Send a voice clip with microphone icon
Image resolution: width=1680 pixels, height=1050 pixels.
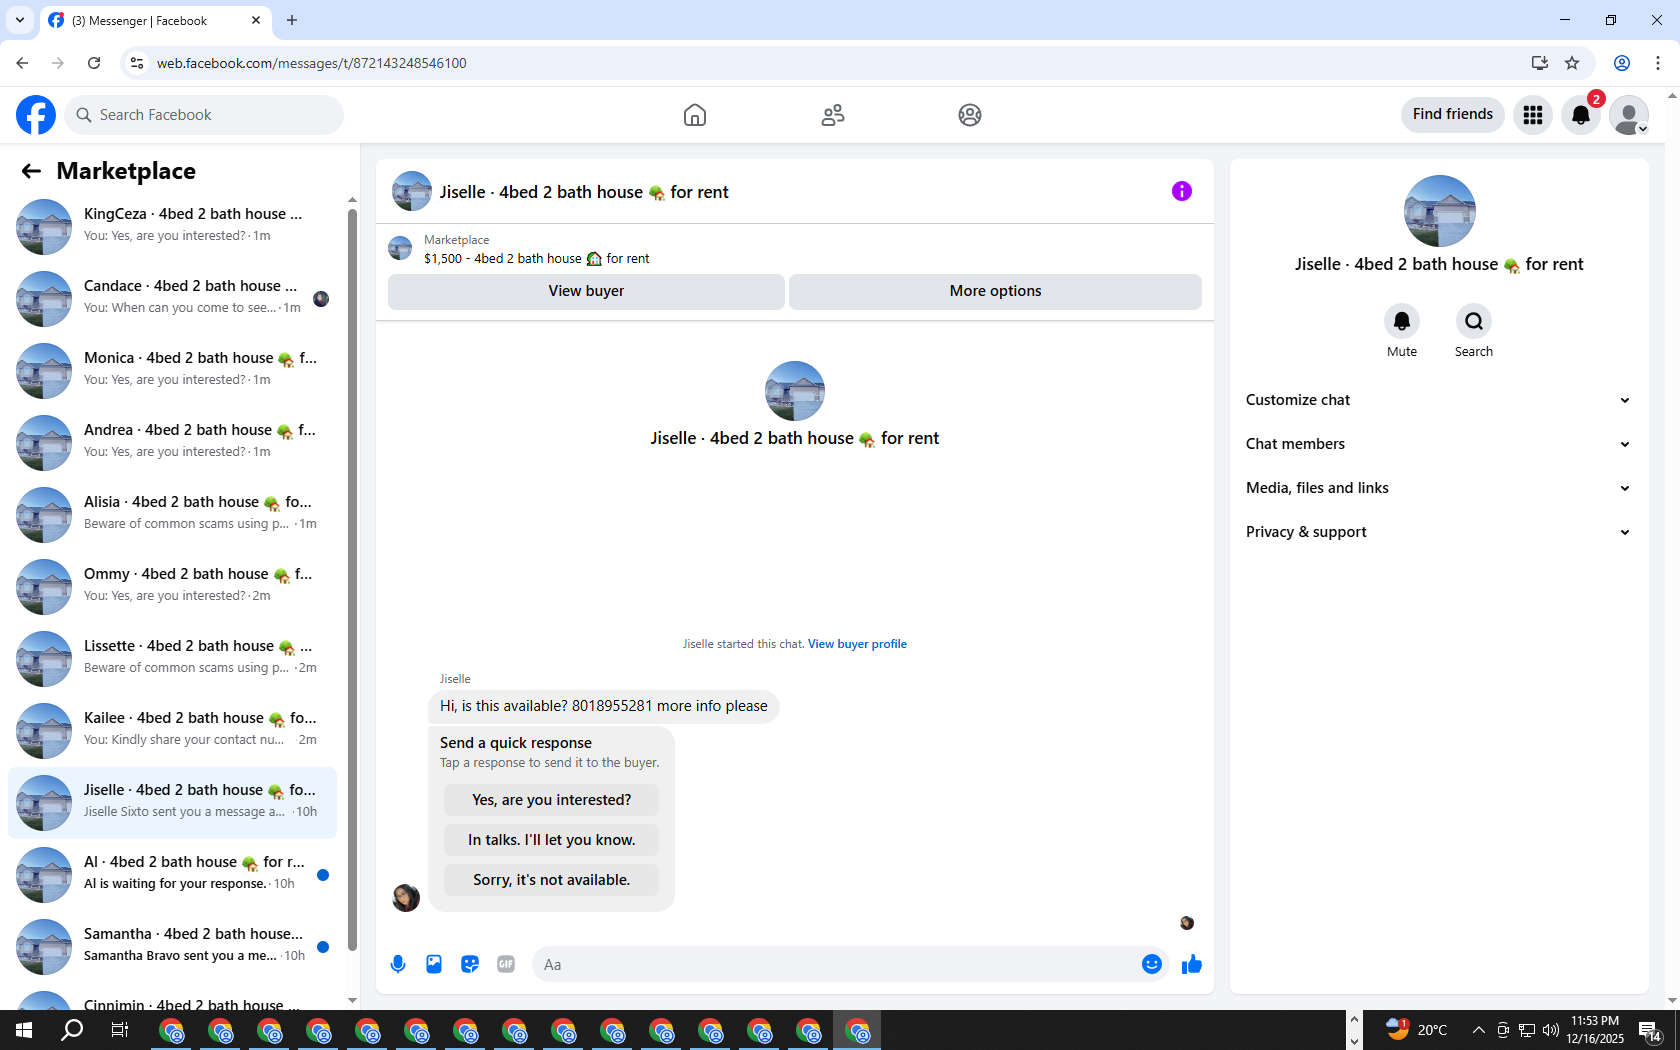point(398,964)
